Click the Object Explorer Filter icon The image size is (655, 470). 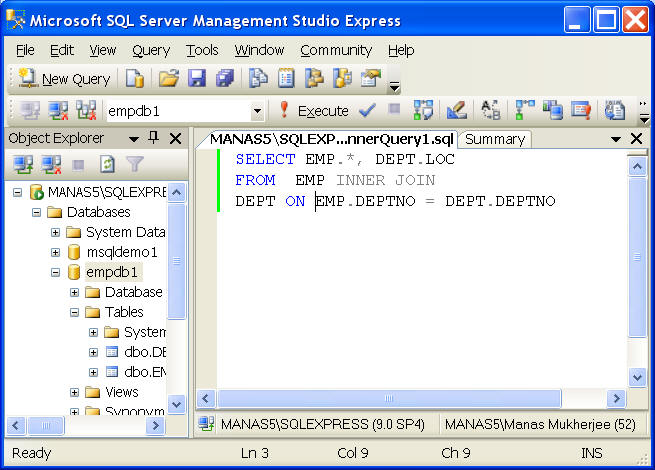(135, 164)
